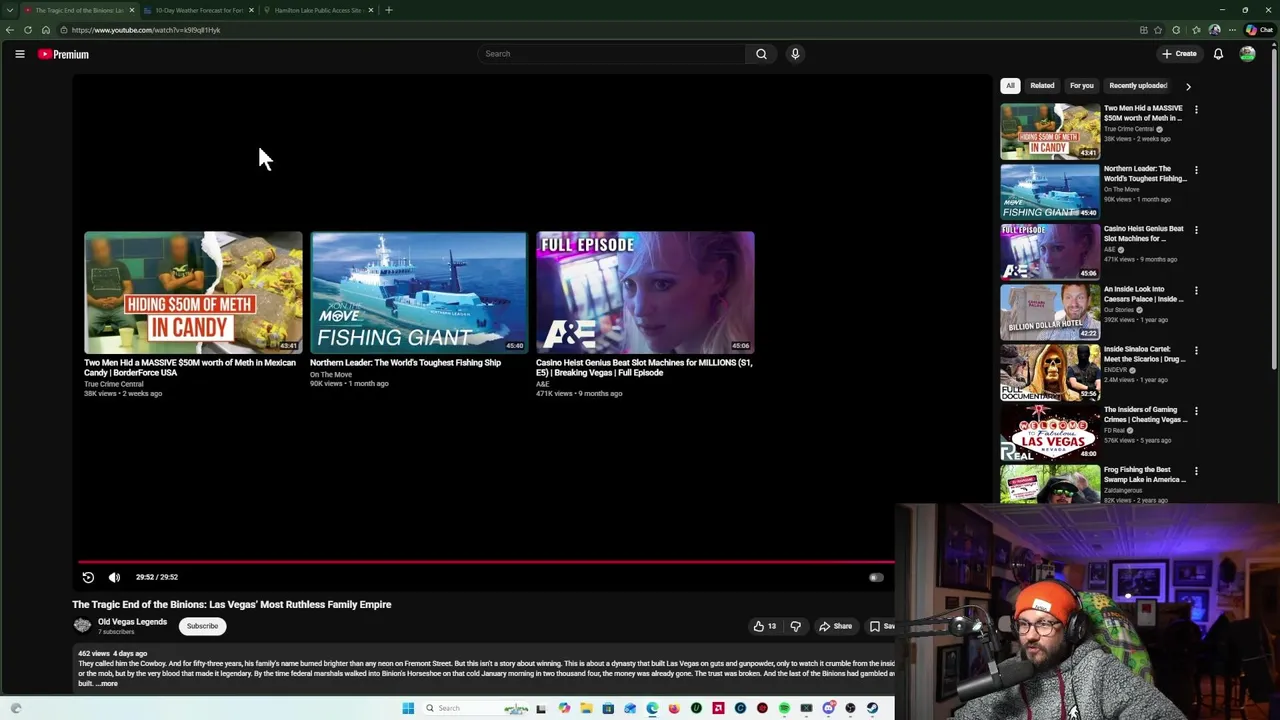The height and width of the screenshot is (720, 1280).
Task: Click the browser home icon
Action: coord(46,30)
